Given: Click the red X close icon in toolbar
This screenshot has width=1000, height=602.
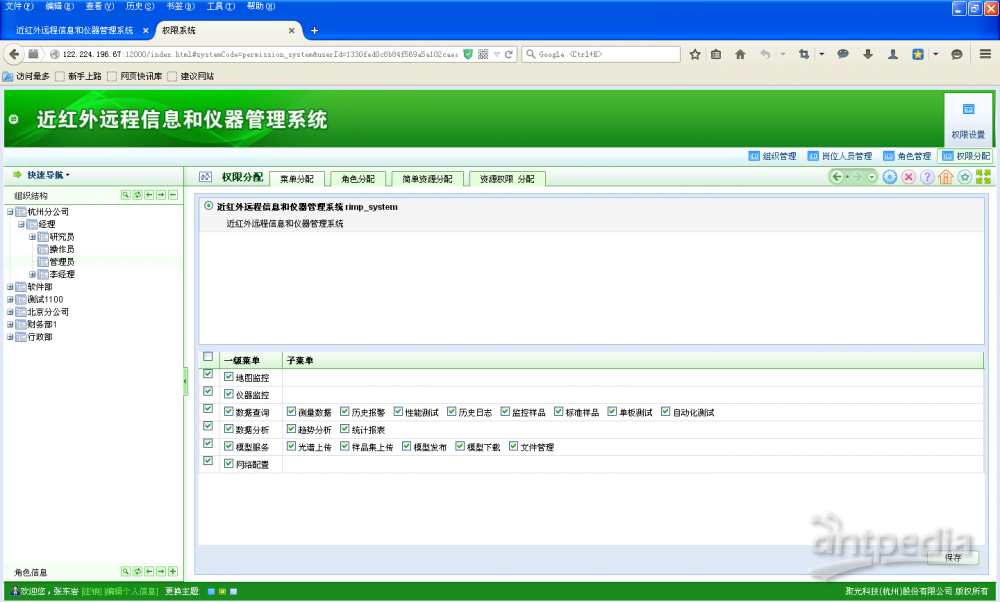Looking at the screenshot, I should click(908, 177).
